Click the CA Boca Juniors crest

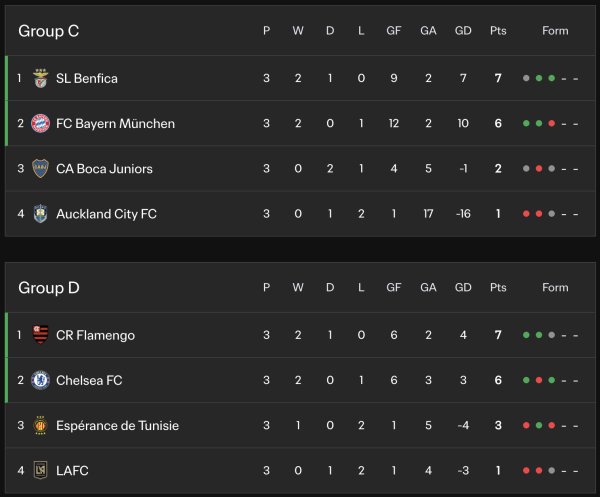pos(40,169)
